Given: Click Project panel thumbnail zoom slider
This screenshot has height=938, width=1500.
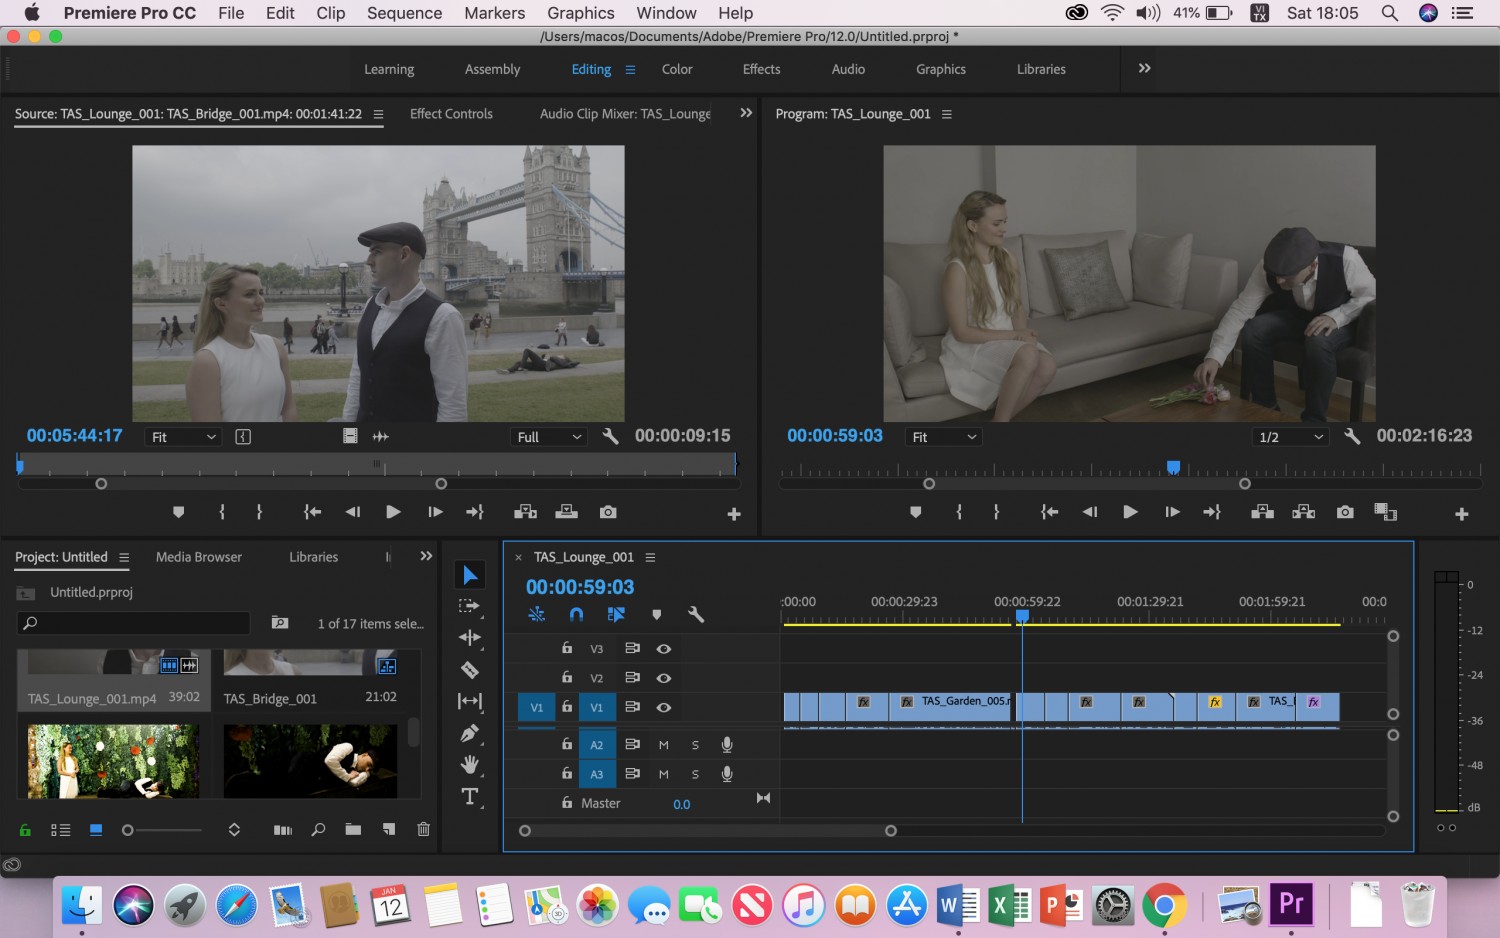Looking at the screenshot, I should point(162,830).
